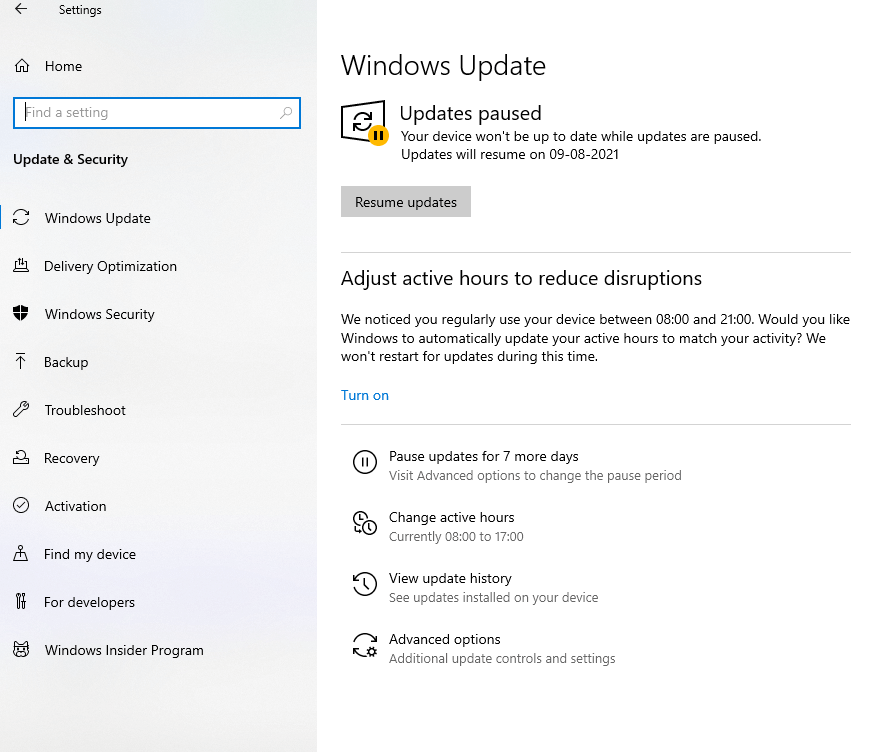Click the Advanced options gear icon
The width and height of the screenshot is (881, 752).
click(x=365, y=646)
